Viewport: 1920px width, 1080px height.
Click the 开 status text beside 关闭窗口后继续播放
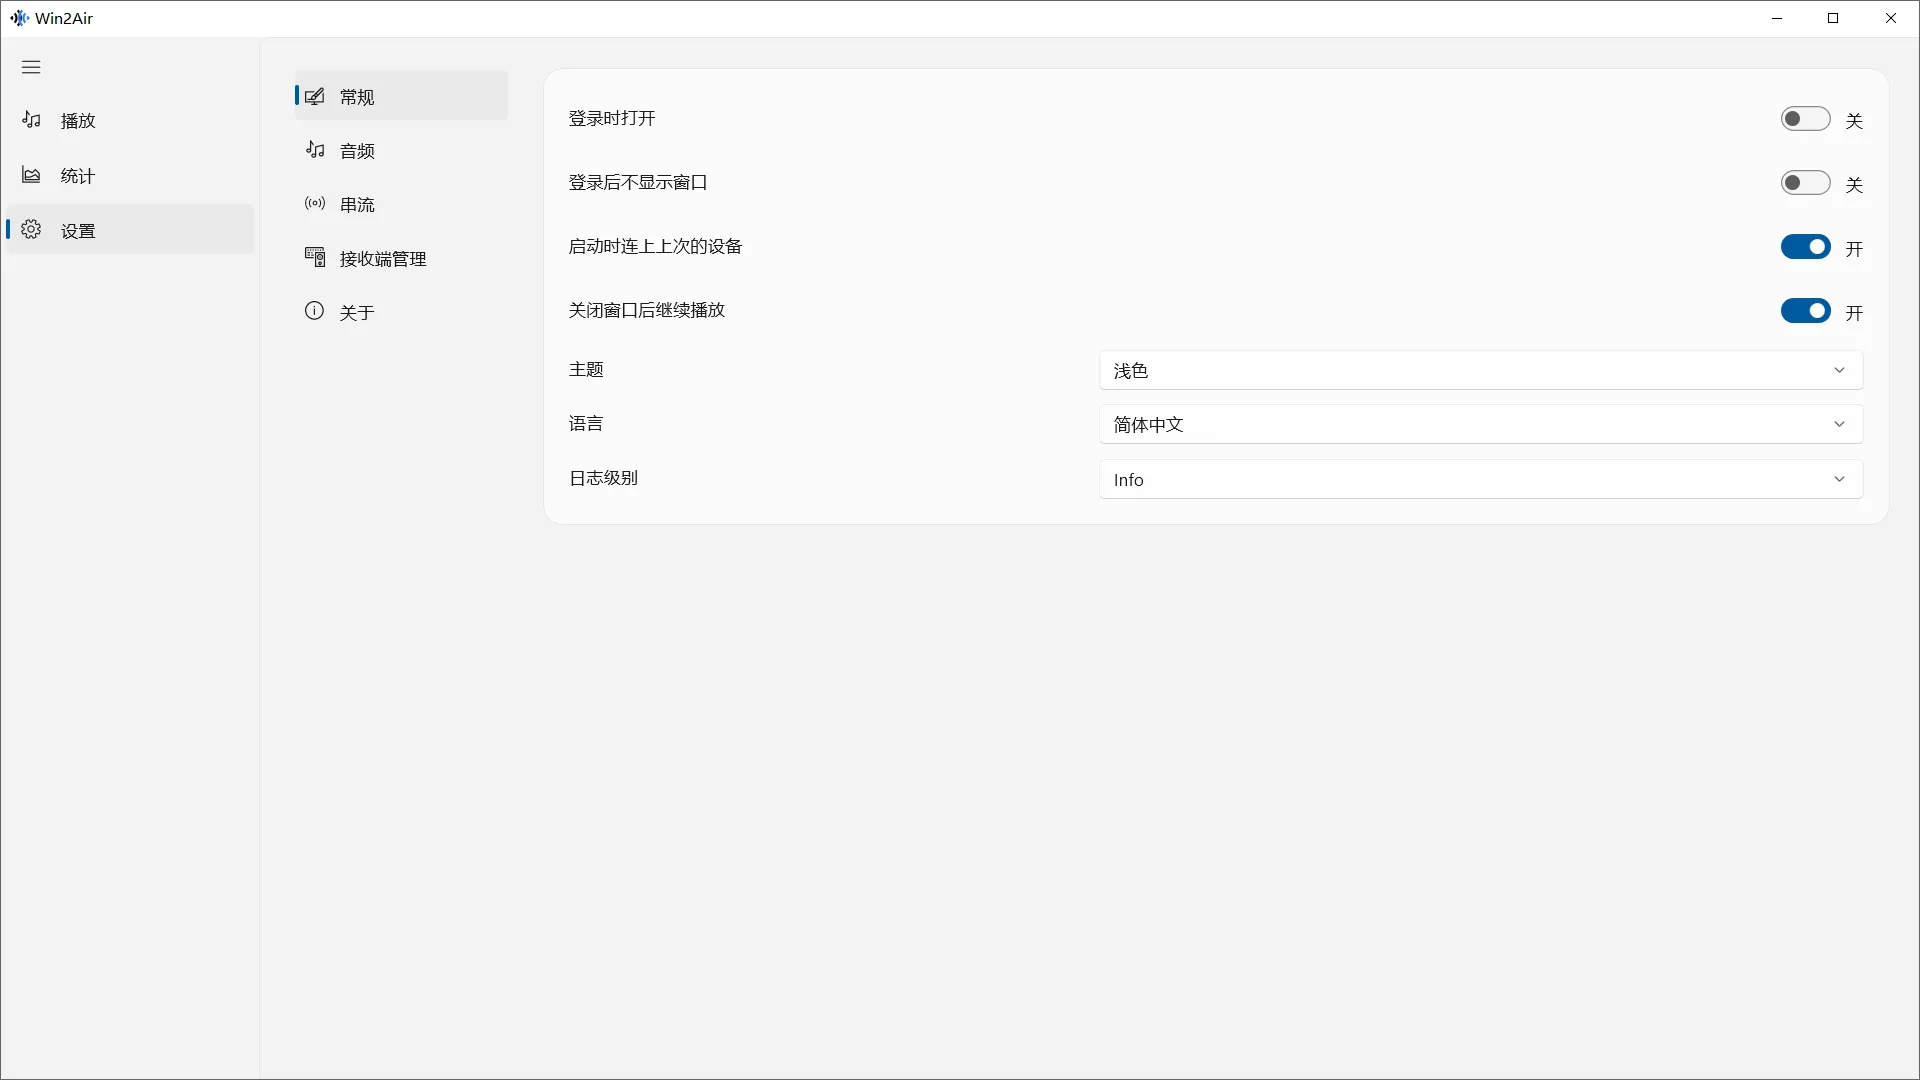tap(1854, 313)
